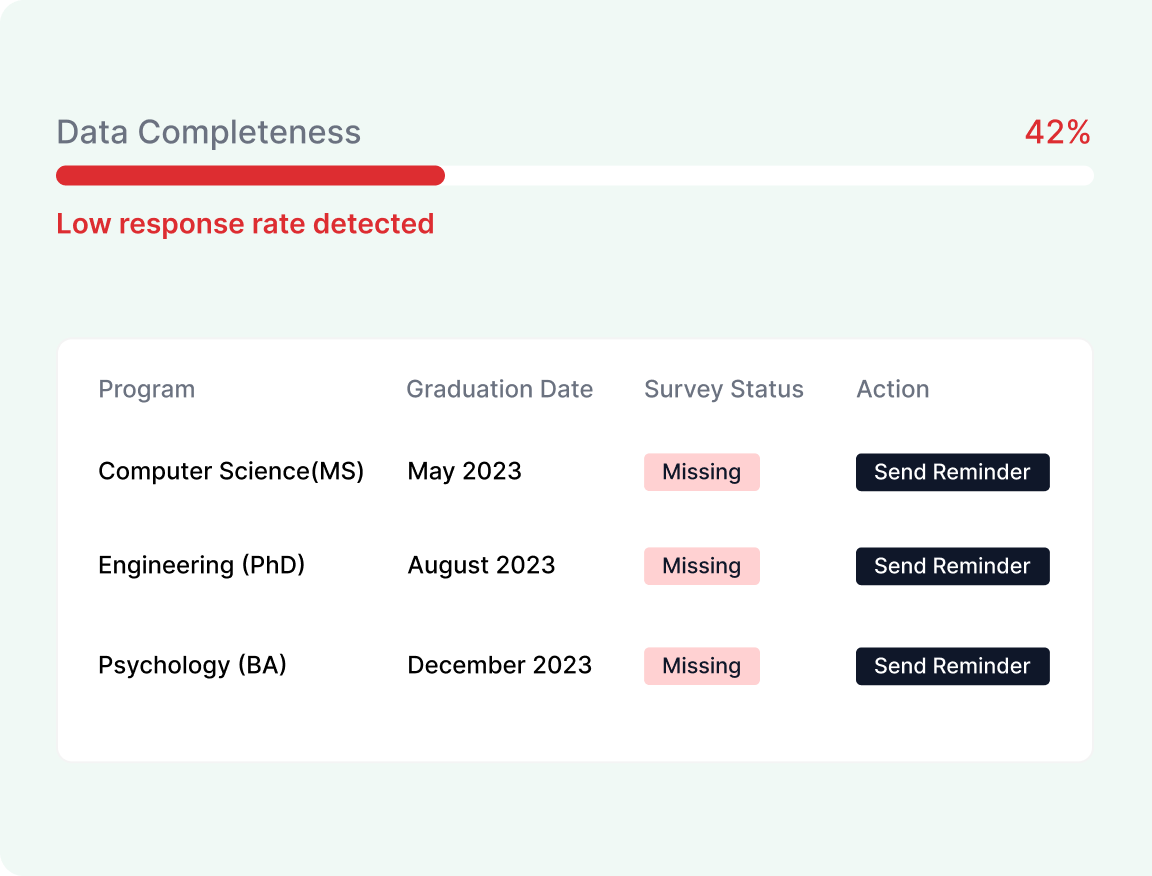
Task: Click the Graduation Date column header
Action: pos(500,389)
